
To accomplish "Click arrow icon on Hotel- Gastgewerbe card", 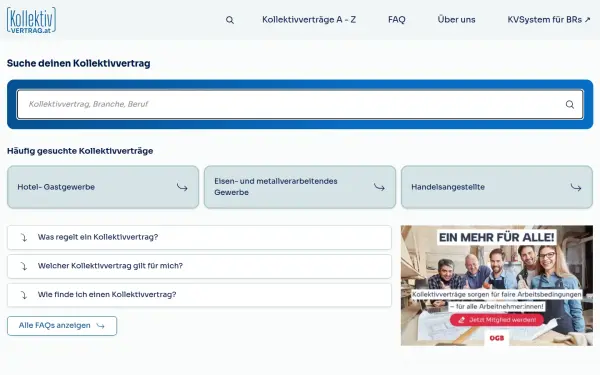I will point(182,187).
